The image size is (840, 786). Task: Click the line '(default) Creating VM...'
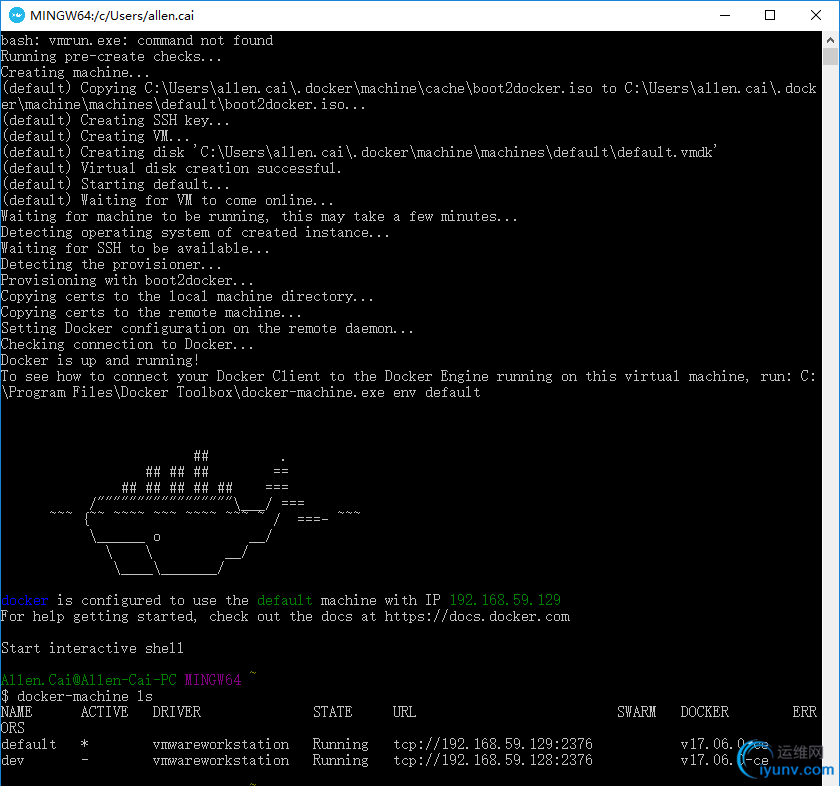coord(96,137)
